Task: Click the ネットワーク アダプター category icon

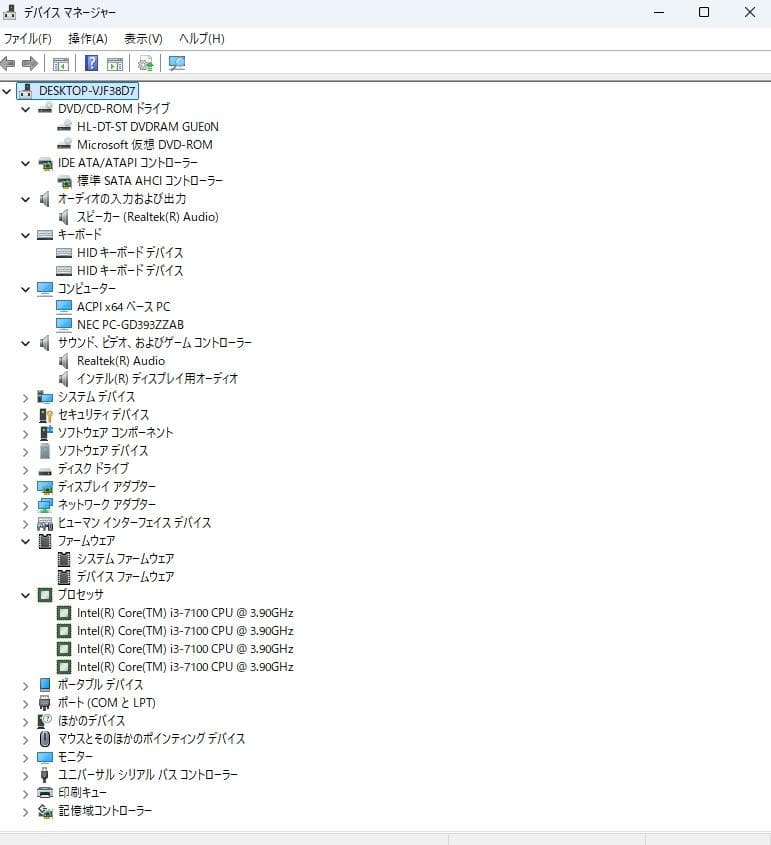Action: point(45,505)
